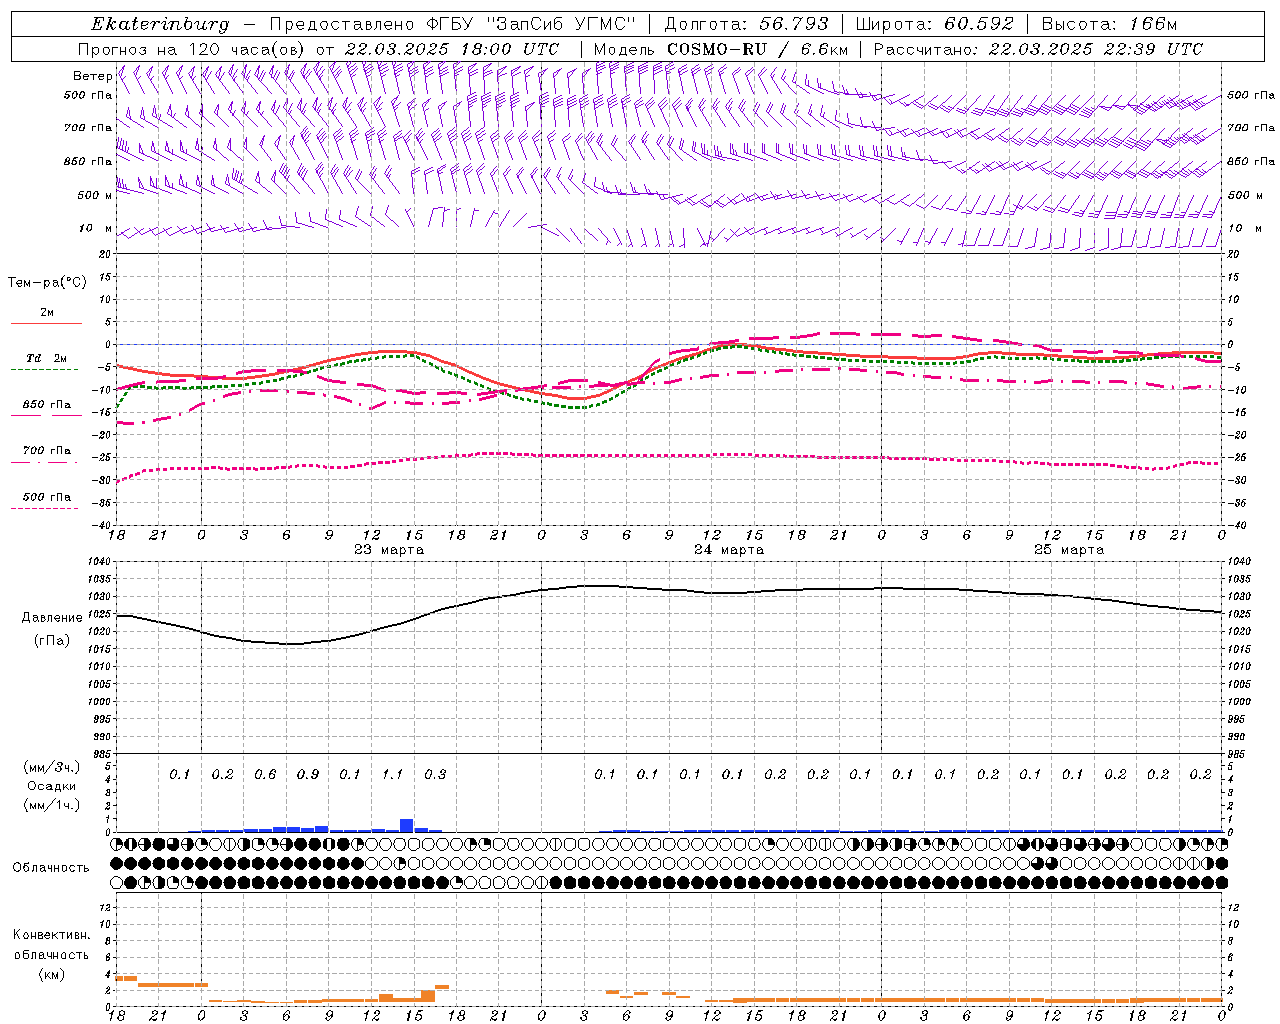Click the 'ЗапСиб УГМС' provider name
Image resolution: width=1280 pixels, height=1024 pixels.
click(x=561, y=24)
